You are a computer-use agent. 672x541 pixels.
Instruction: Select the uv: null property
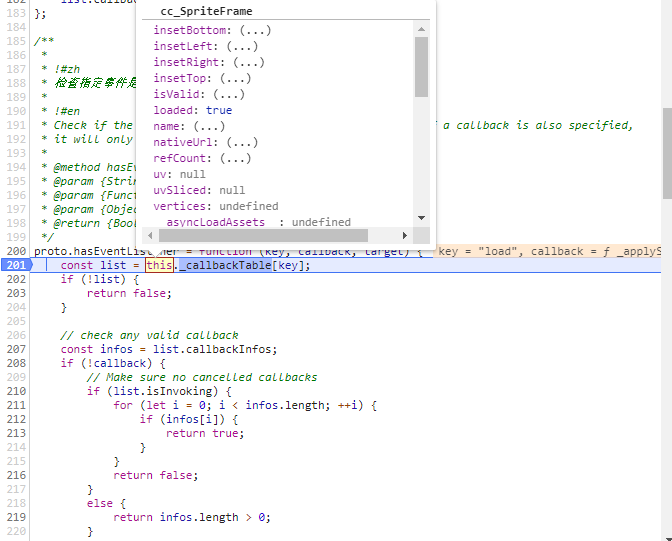point(179,174)
